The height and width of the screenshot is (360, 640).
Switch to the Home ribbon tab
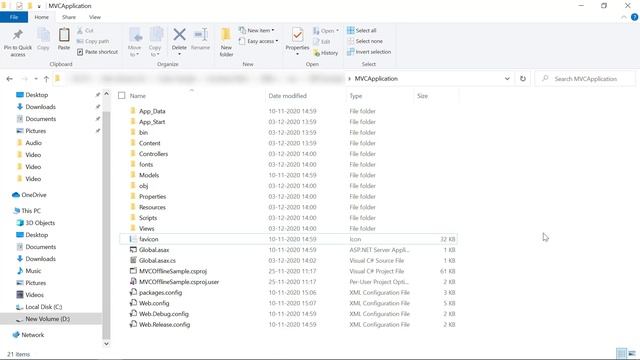(x=41, y=17)
